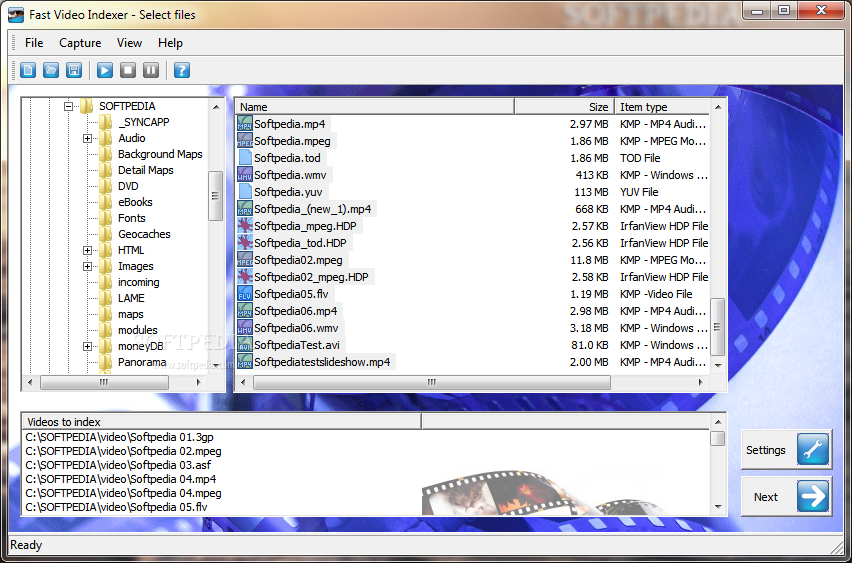The image size is (852, 563).
Task: Click the icon of Softpedia_(new_1).mp4
Action: point(245,209)
